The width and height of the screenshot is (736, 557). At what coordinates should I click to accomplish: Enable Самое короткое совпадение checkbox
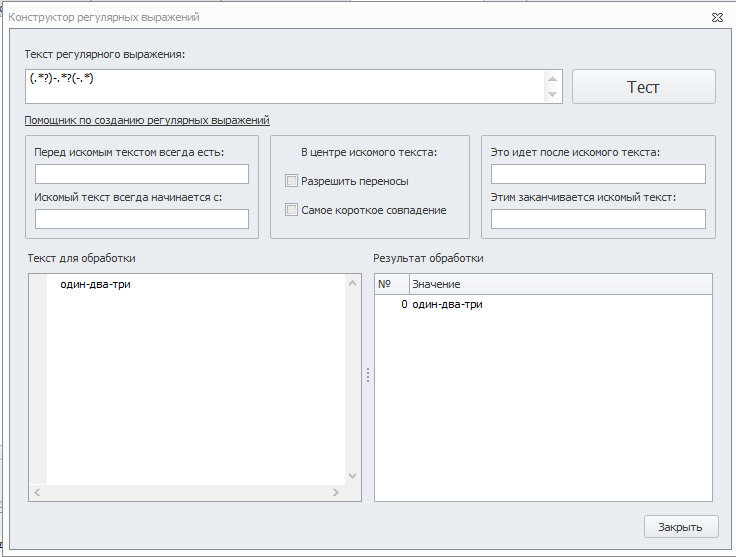[291, 210]
